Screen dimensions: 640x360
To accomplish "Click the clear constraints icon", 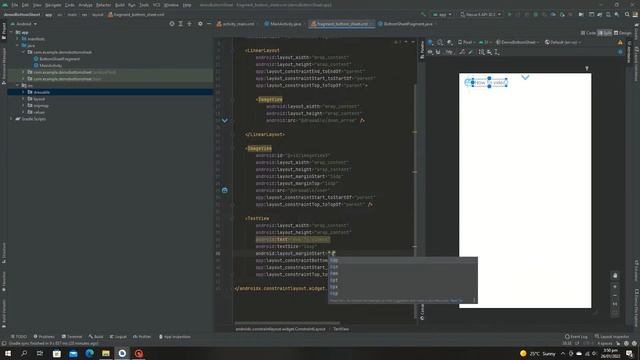I will (x=462, y=52).
